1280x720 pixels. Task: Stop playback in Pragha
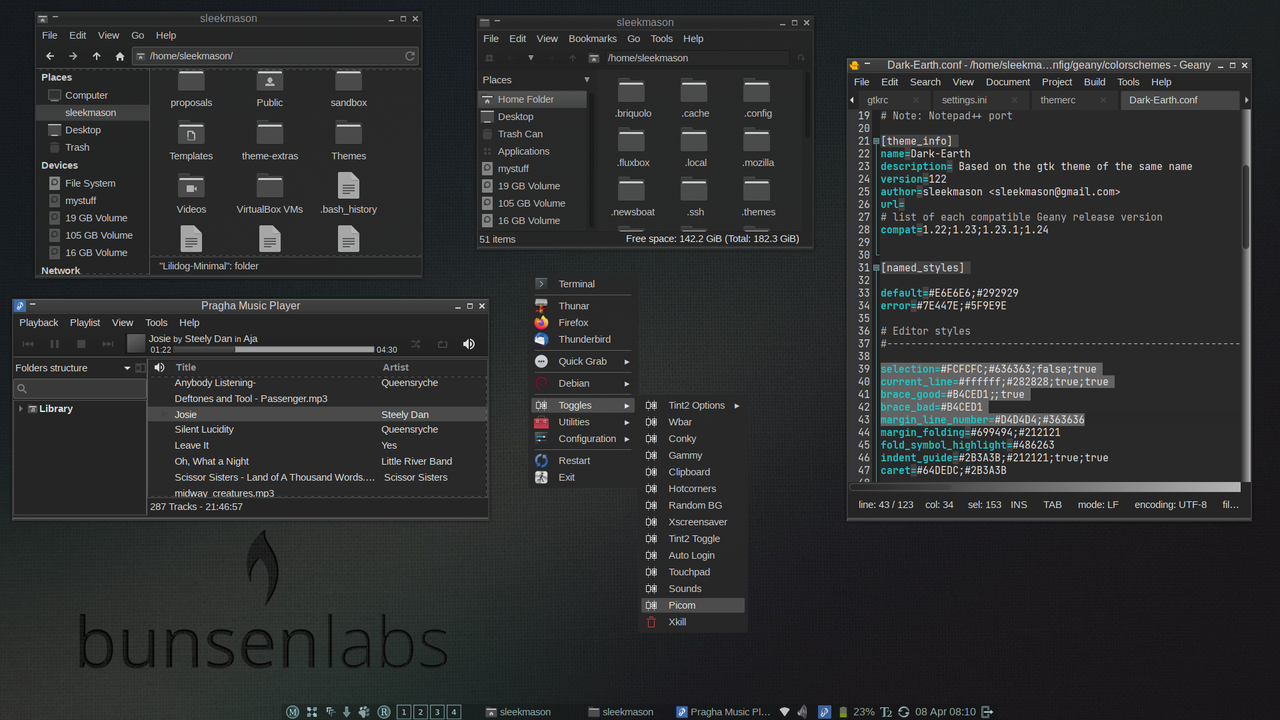tap(81, 344)
